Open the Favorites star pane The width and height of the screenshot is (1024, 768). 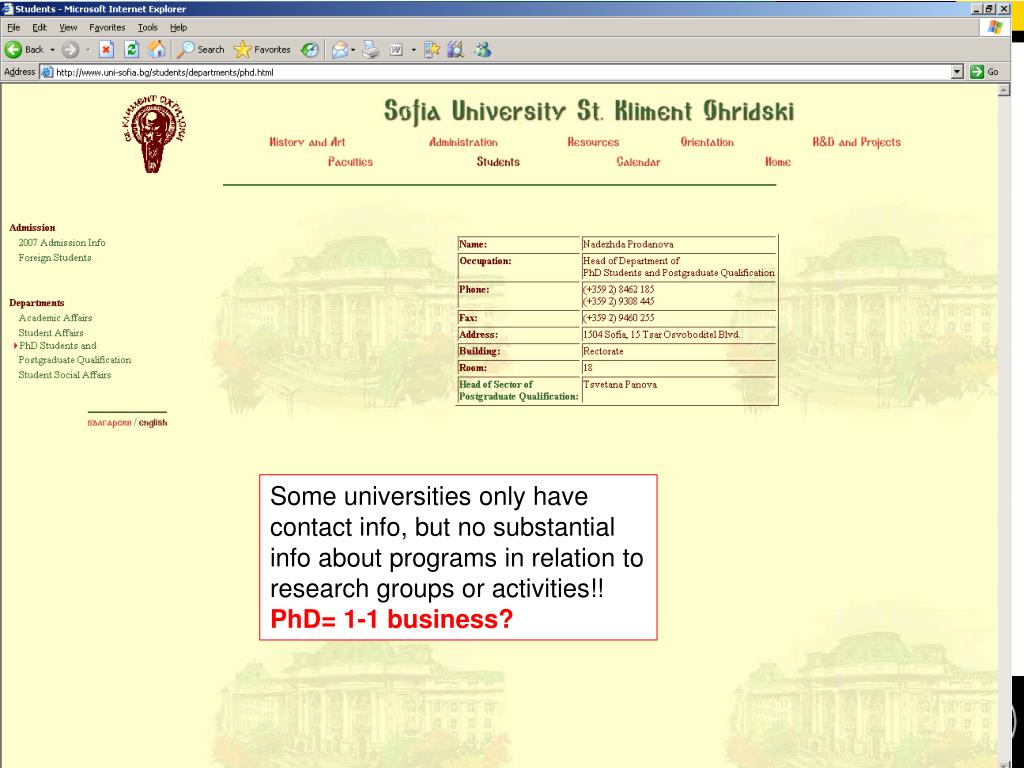point(263,50)
